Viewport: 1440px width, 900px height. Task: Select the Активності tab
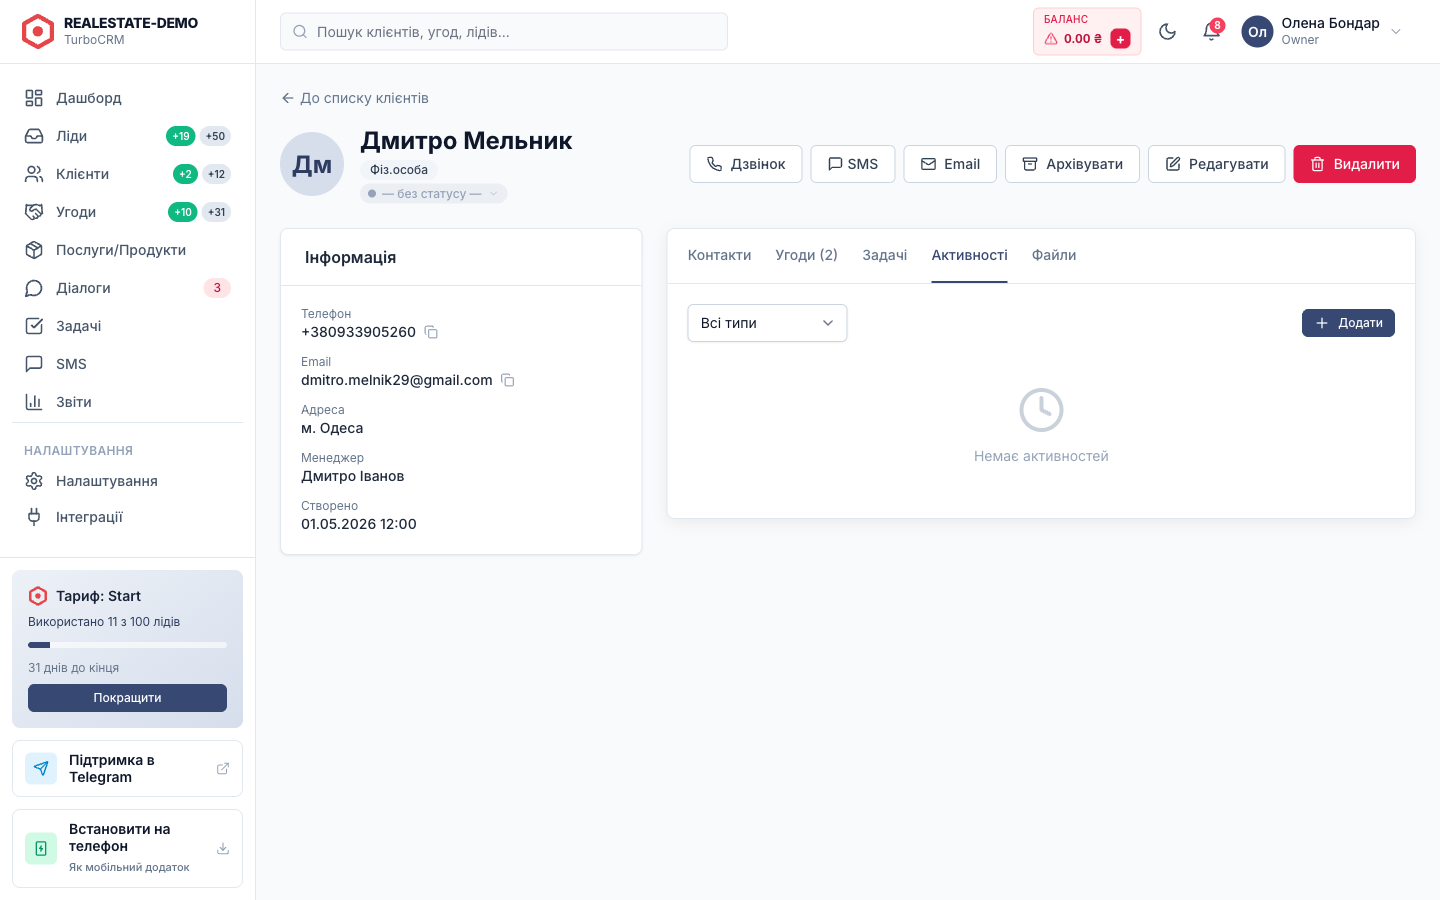point(970,256)
